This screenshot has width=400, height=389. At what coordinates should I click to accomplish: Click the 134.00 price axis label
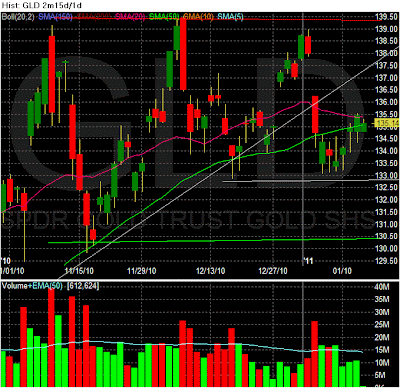(x=386, y=151)
